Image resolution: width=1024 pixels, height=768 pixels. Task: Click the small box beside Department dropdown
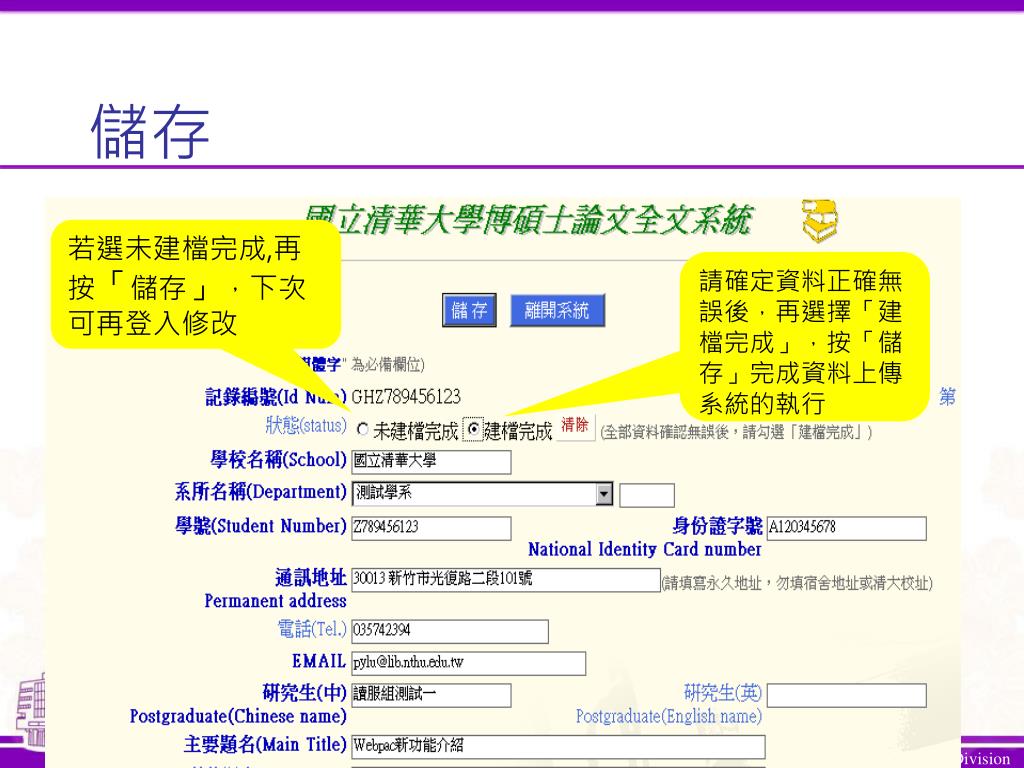[647, 496]
